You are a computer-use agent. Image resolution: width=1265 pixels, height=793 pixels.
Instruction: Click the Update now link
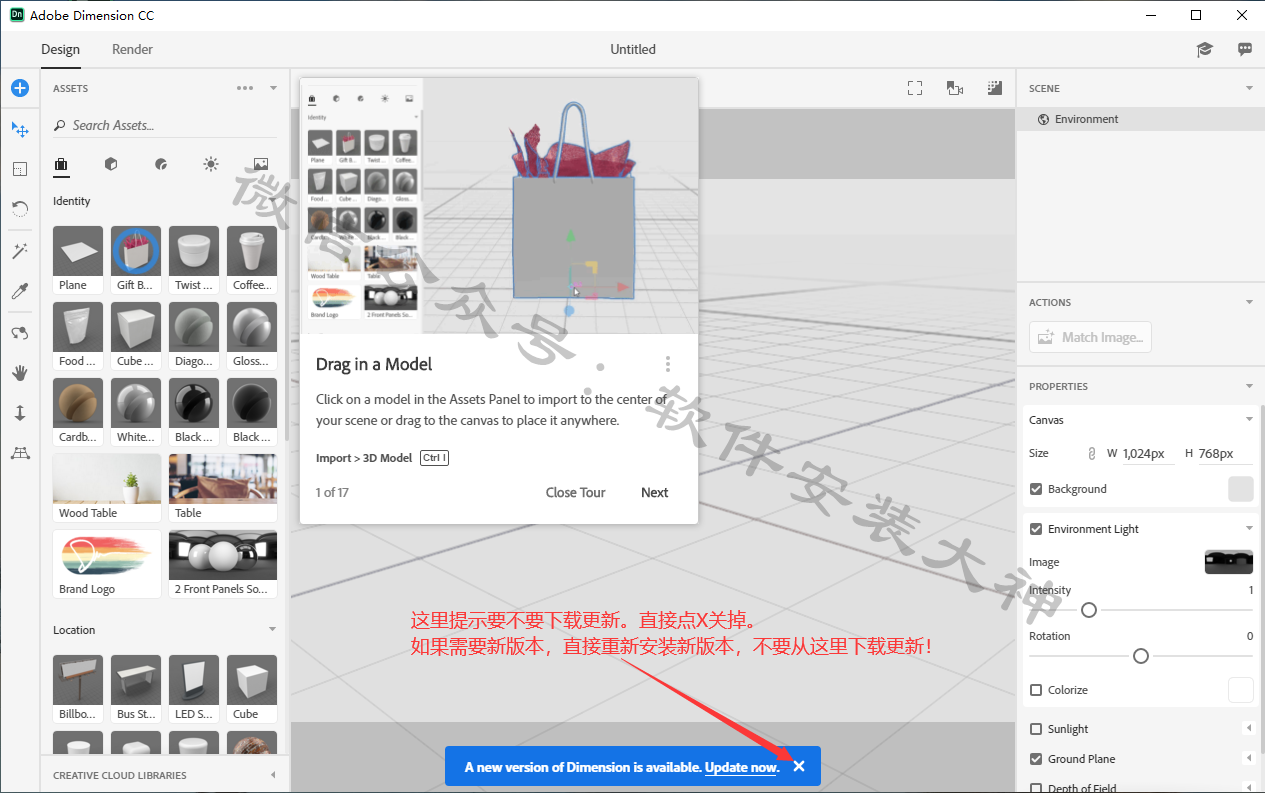click(740, 767)
